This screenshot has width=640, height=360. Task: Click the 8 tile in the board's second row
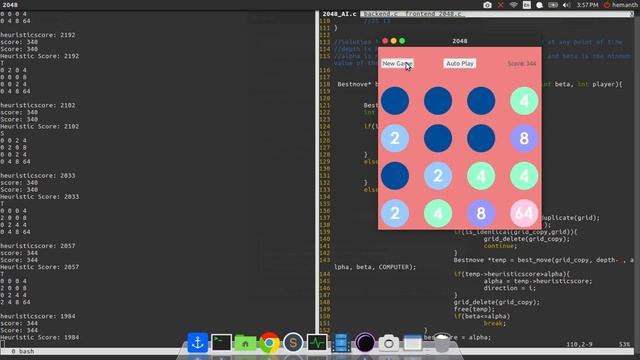pos(524,138)
